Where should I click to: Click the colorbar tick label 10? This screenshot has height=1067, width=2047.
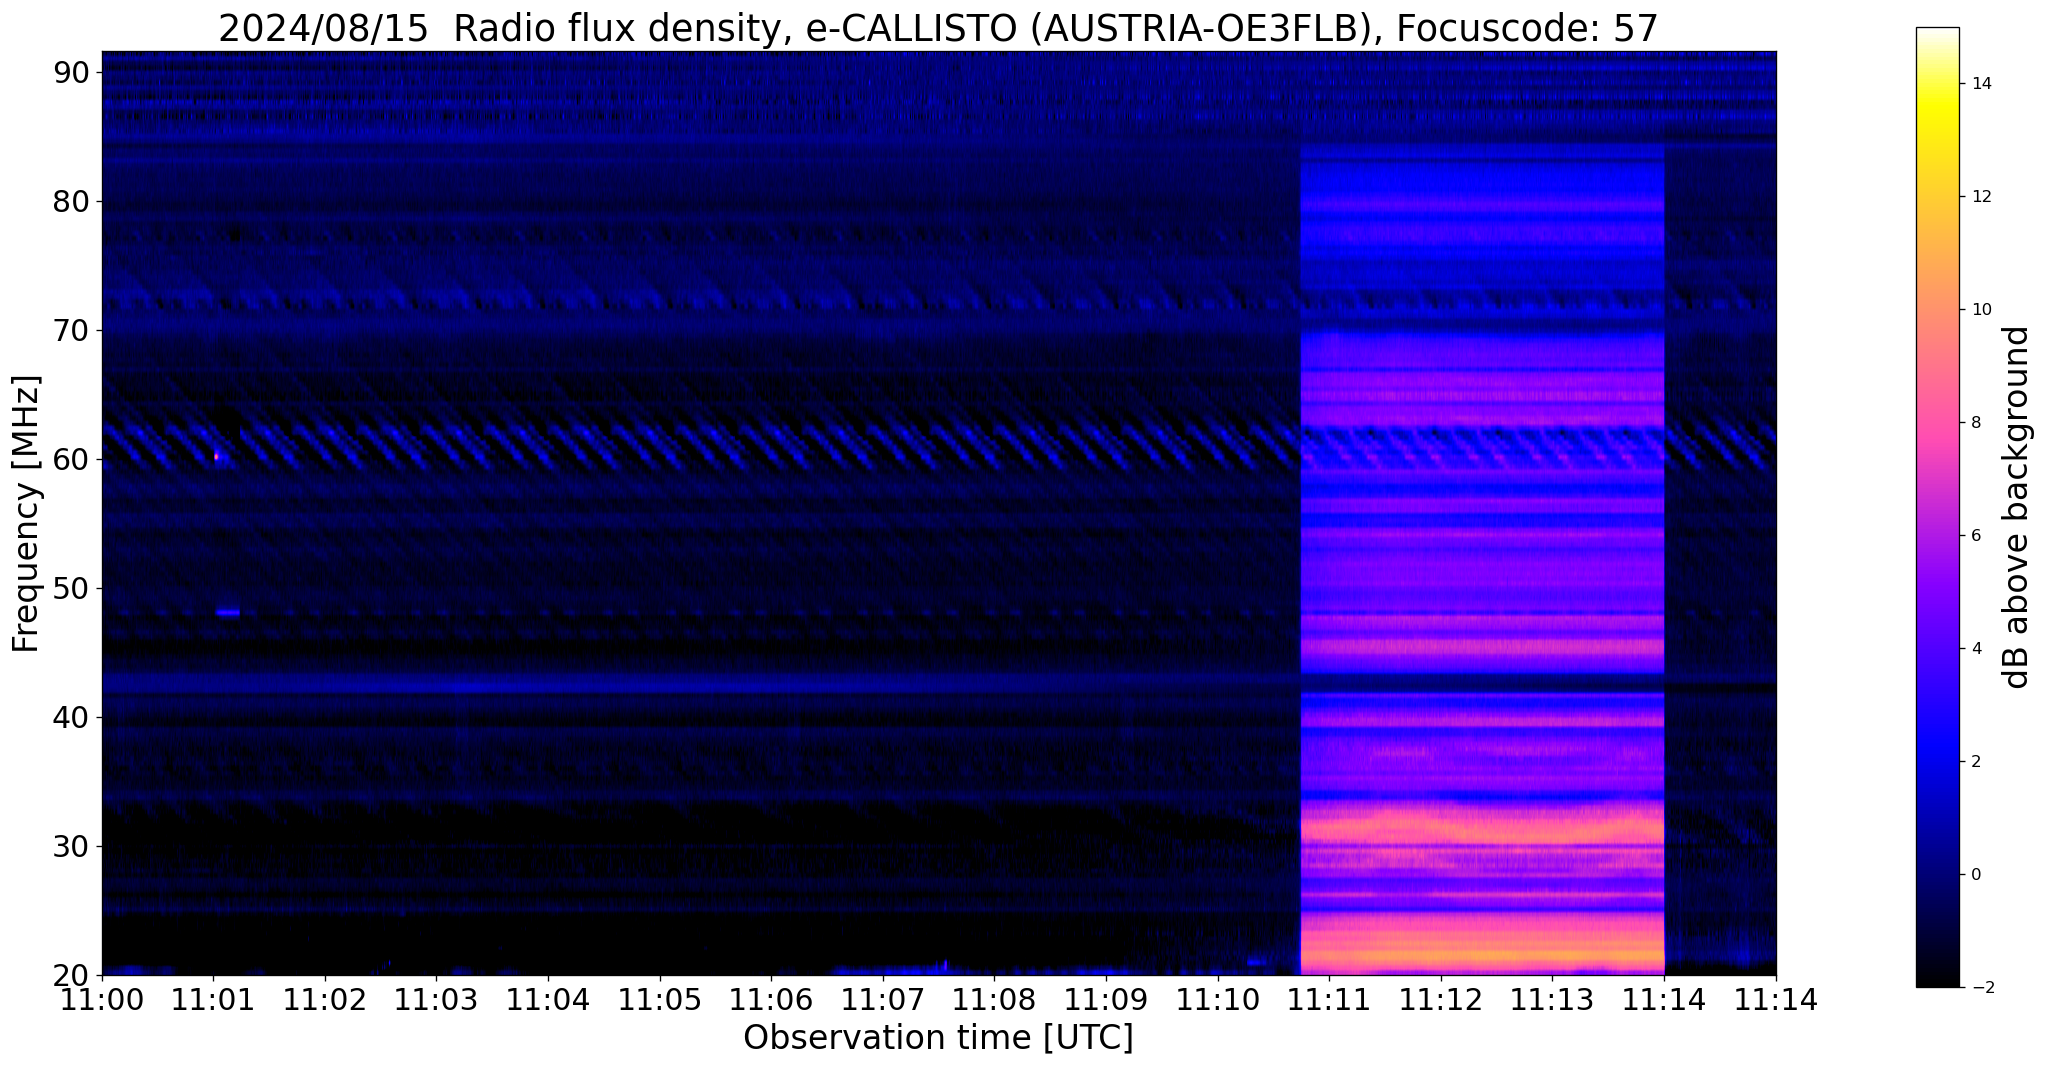tap(1980, 310)
